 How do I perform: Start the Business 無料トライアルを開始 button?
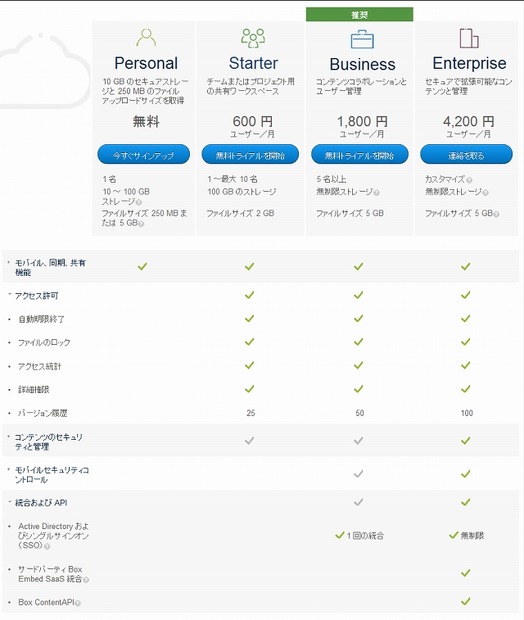tap(359, 155)
